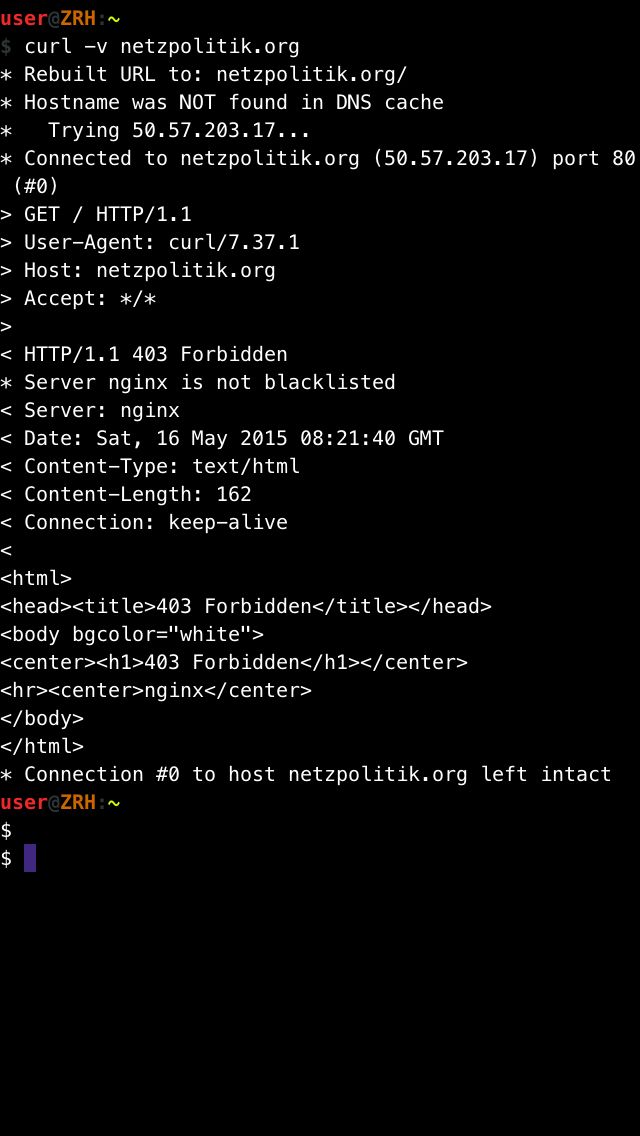Click the "Connection #0 ... left intact" line
640x1136 pixels.
317,774
